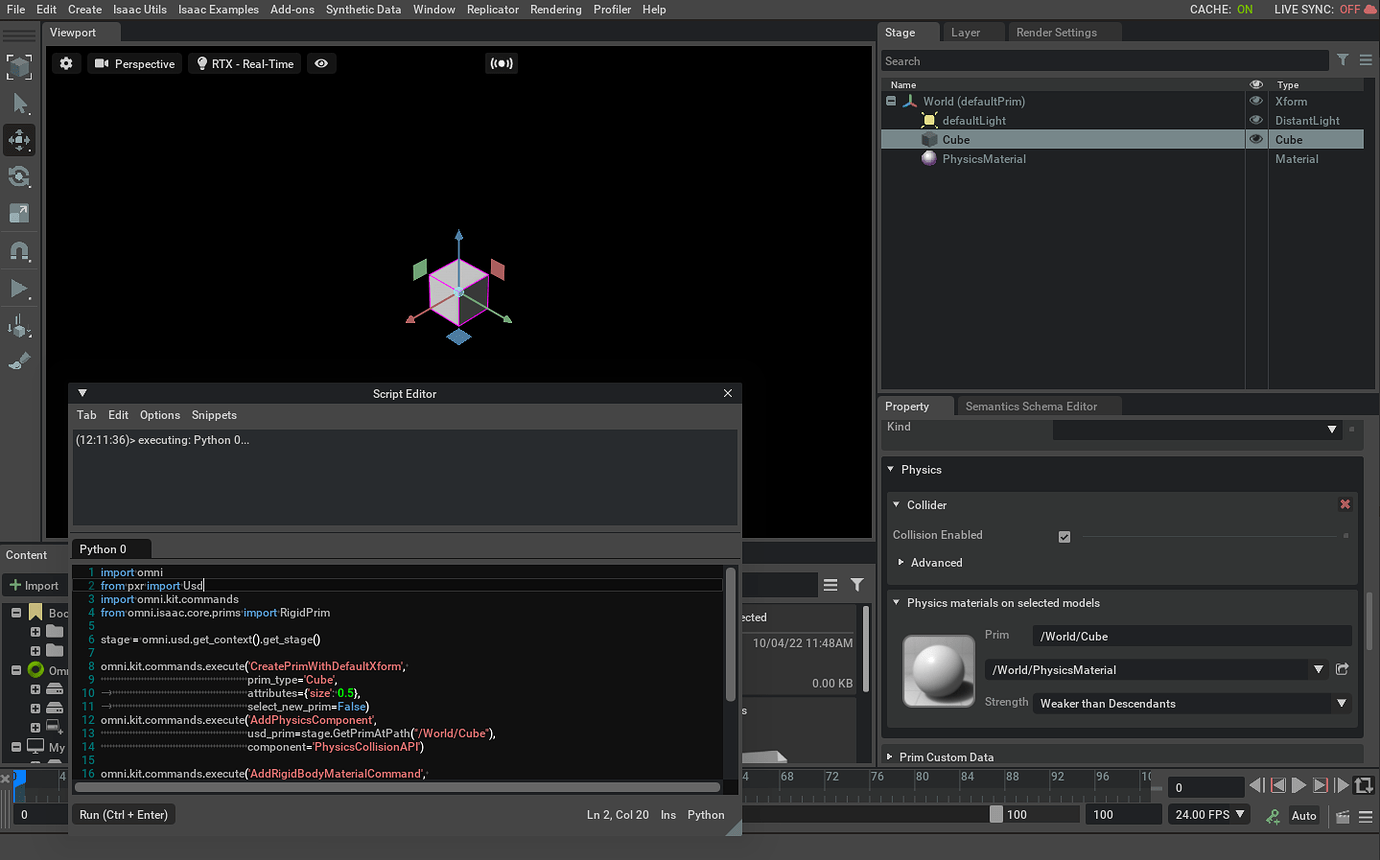Open the Isaac Examples menu
Viewport: 1380px width, 860px height.
tap(218, 9)
